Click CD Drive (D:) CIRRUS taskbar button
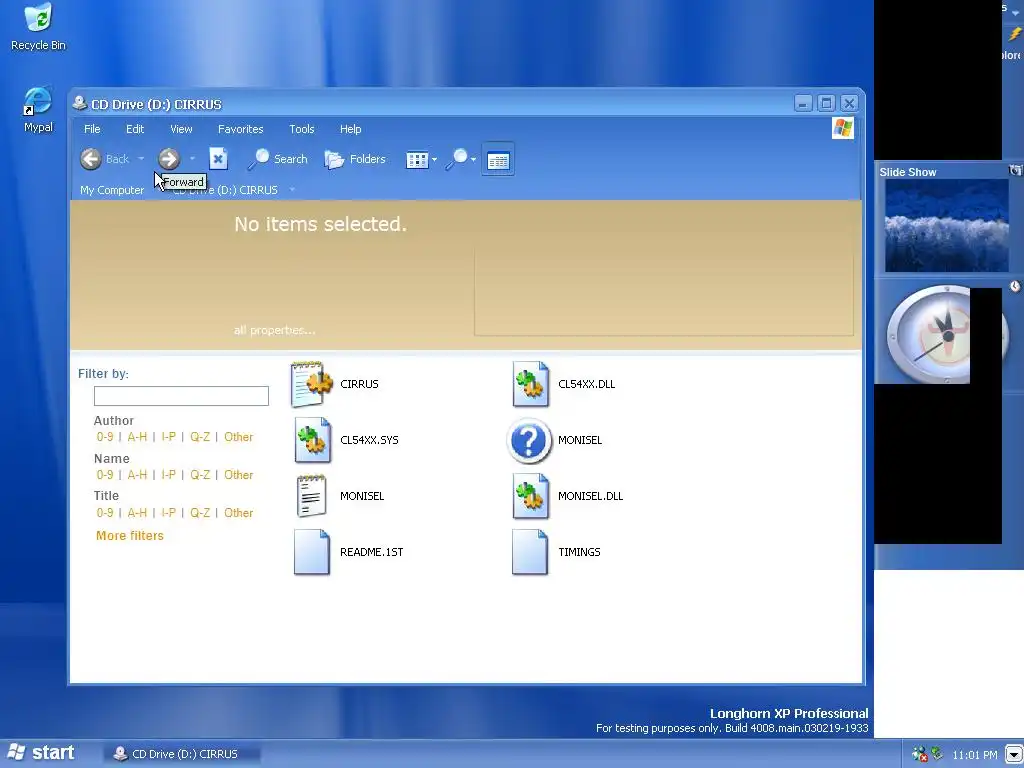Screen dimensions: 1024x768 (x=182, y=754)
